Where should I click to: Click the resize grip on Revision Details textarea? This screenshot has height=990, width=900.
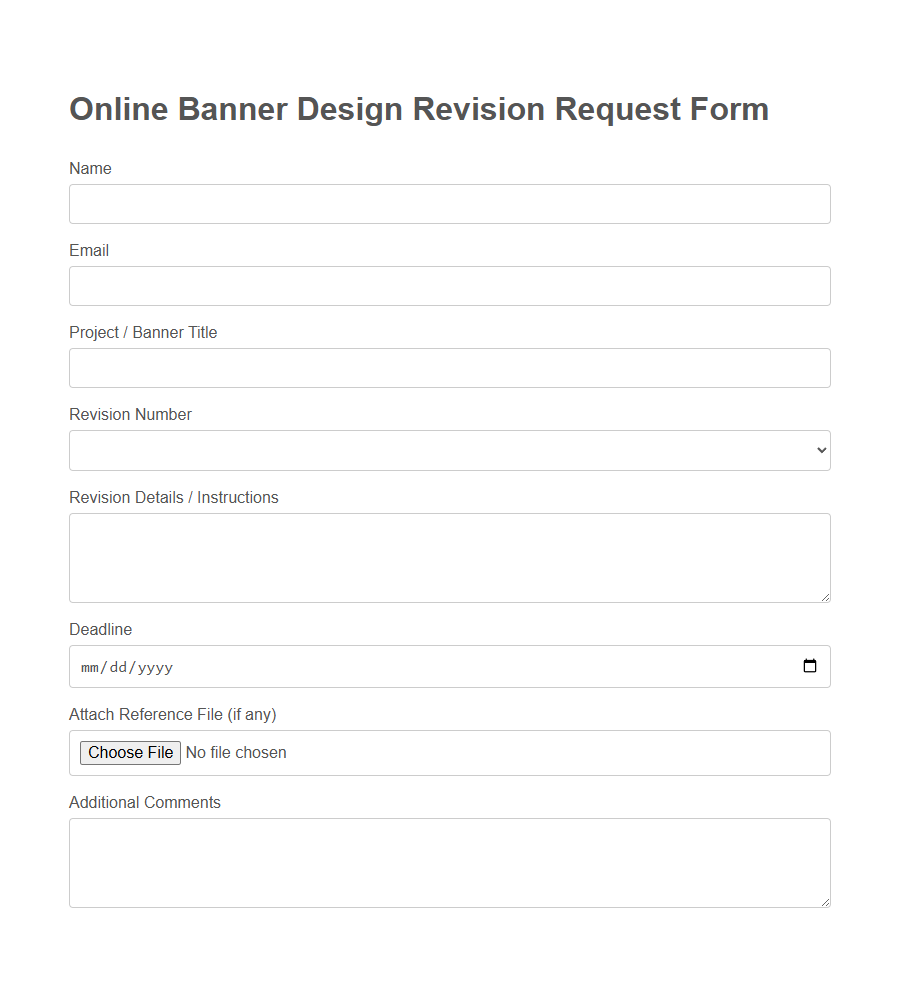coord(825,597)
